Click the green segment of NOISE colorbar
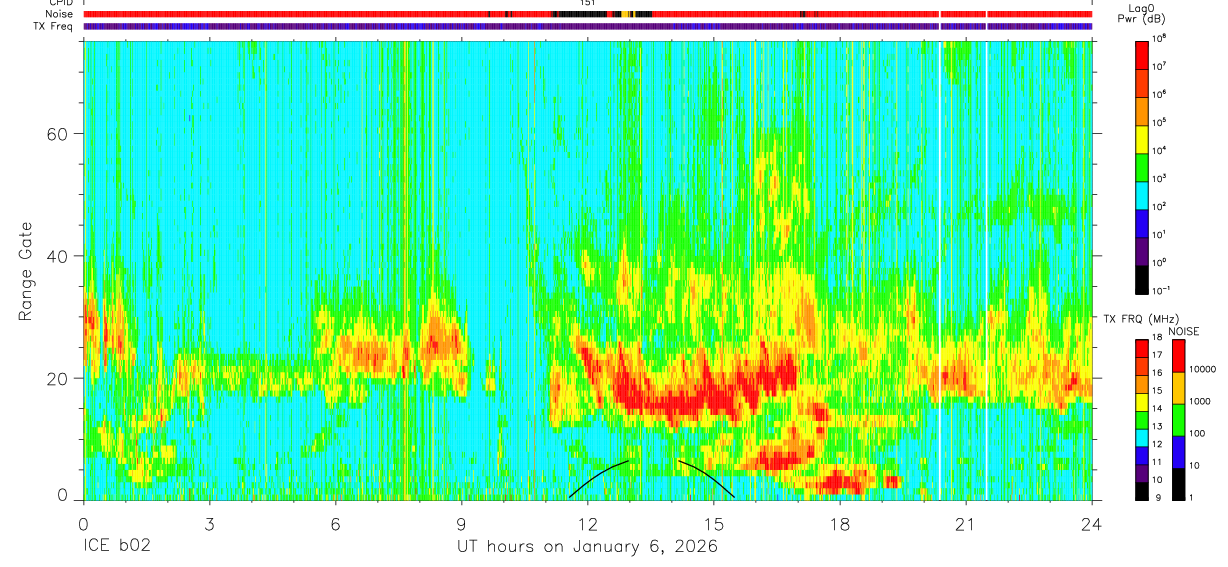Viewport: 1228px width, 567px height. [1178, 418]
